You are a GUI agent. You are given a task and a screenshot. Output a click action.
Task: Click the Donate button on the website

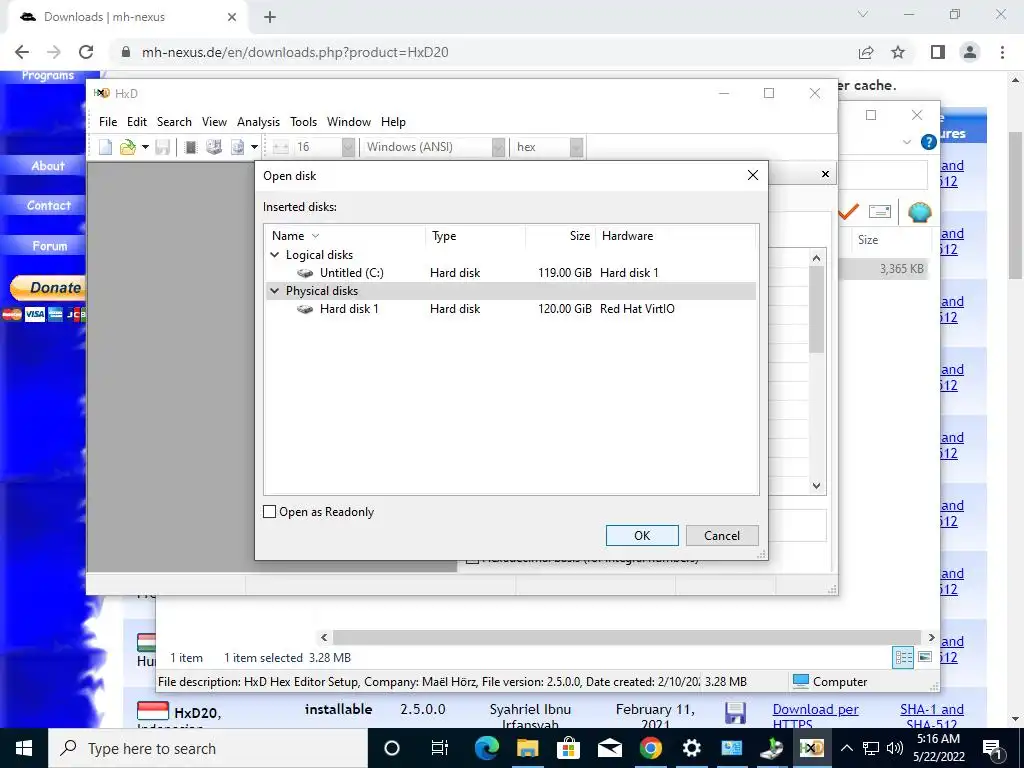tap(47, 287)
